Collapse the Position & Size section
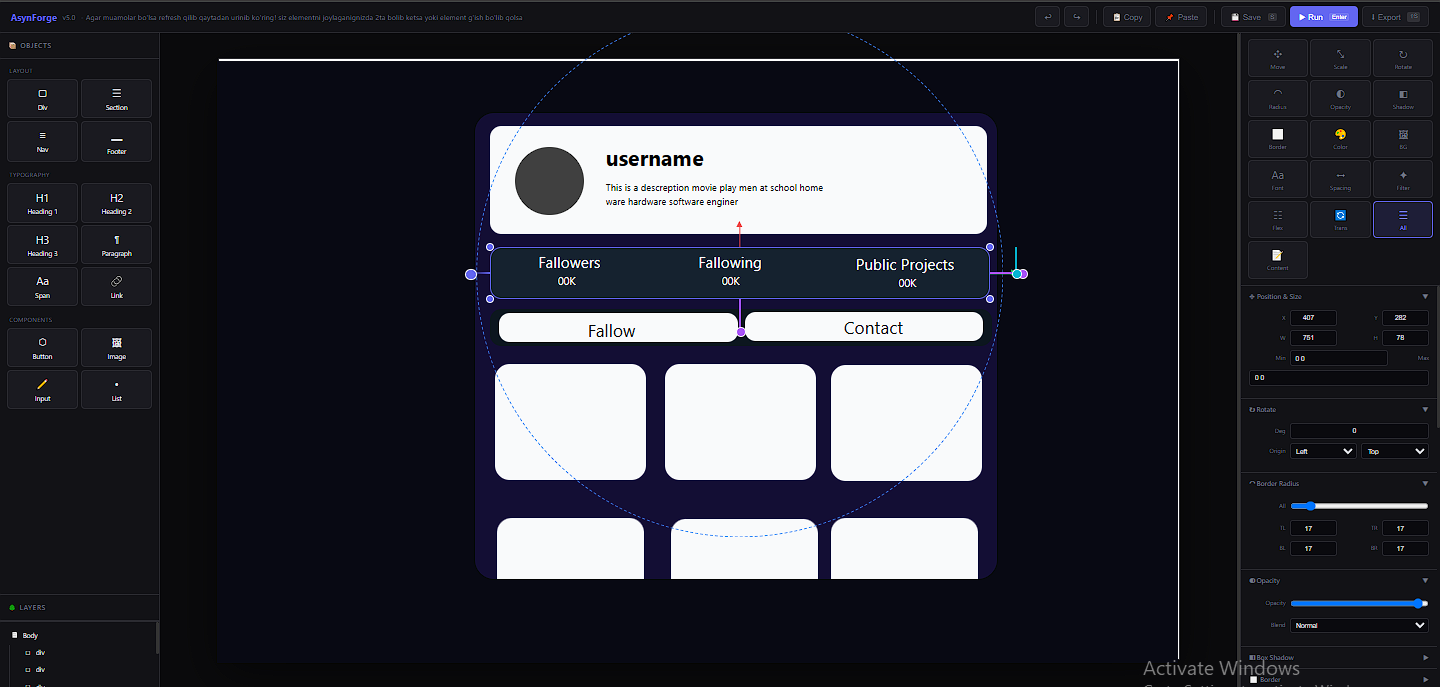 [1425, 296]
